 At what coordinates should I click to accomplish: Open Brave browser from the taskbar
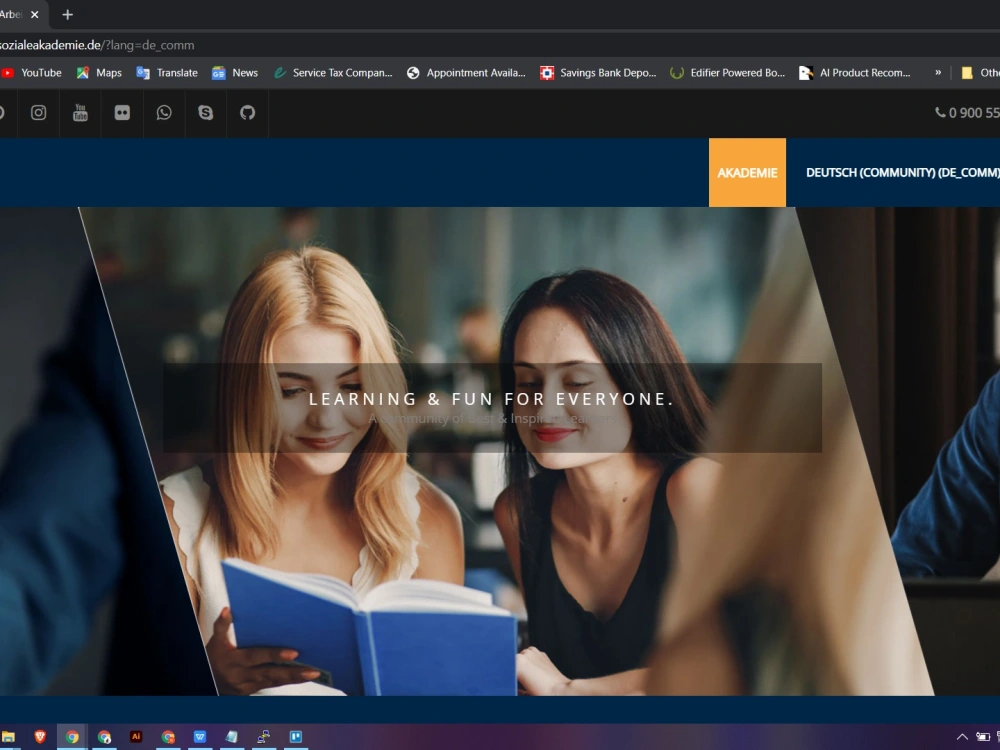coord(40,737)
